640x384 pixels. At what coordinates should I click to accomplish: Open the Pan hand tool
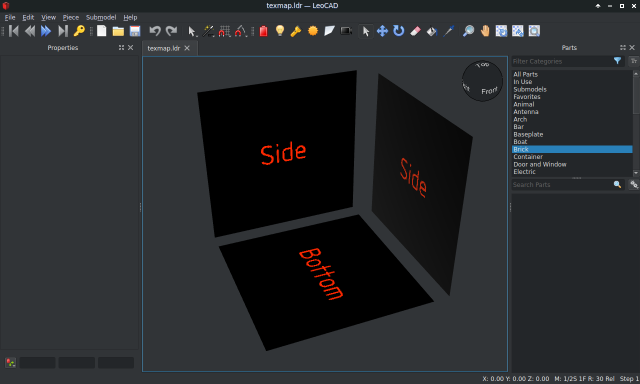click(485, 31)
